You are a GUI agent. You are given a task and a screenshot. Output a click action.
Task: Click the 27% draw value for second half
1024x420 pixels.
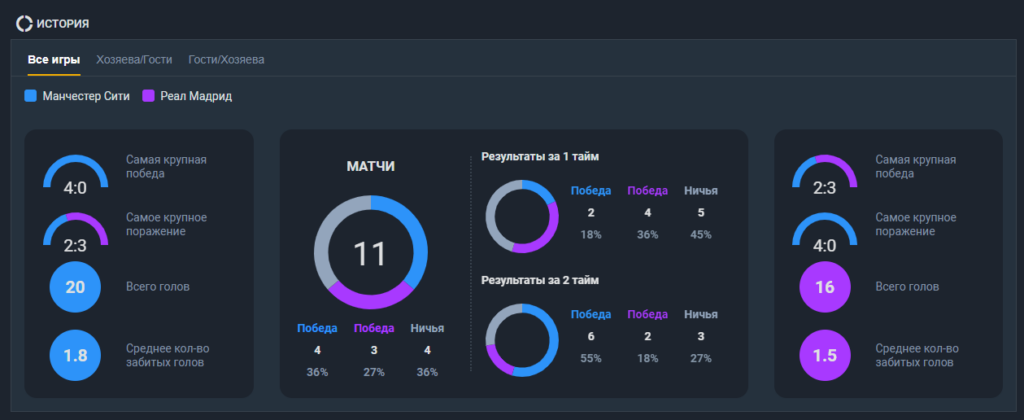pyautogui.click(x=701, y=358)
